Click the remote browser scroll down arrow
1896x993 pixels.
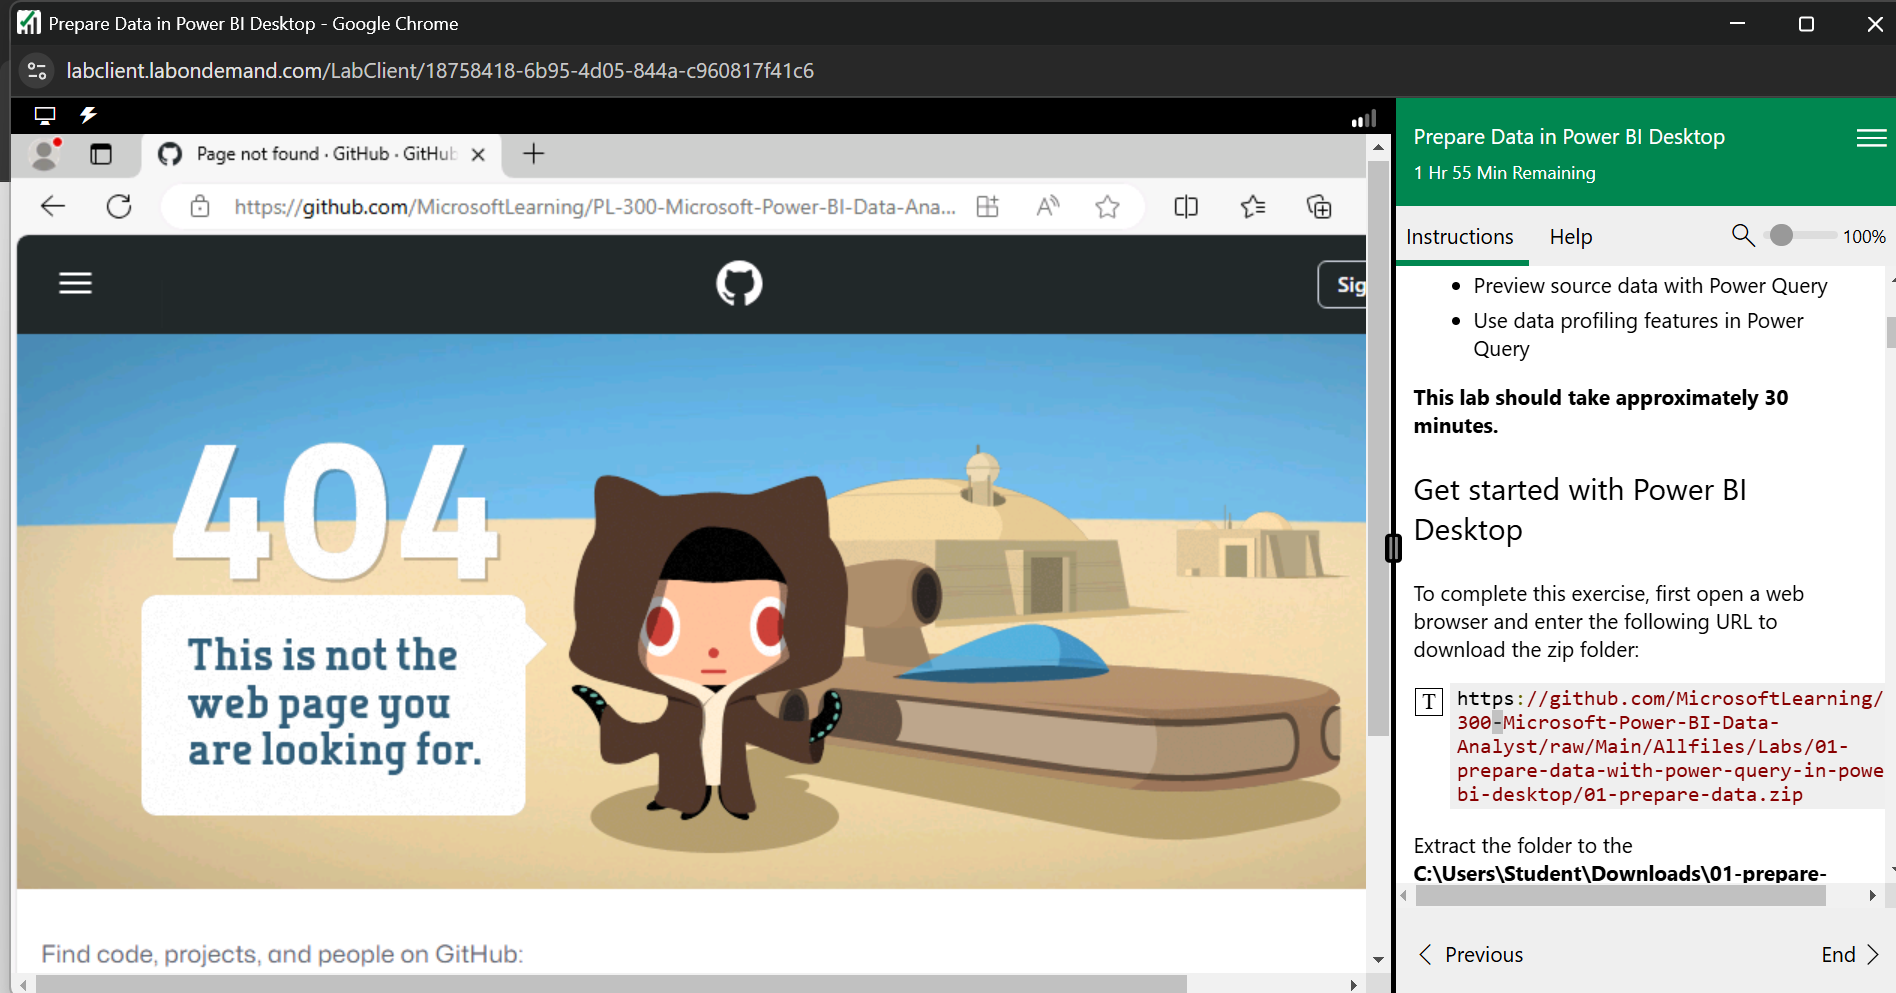pos(1378,959)
